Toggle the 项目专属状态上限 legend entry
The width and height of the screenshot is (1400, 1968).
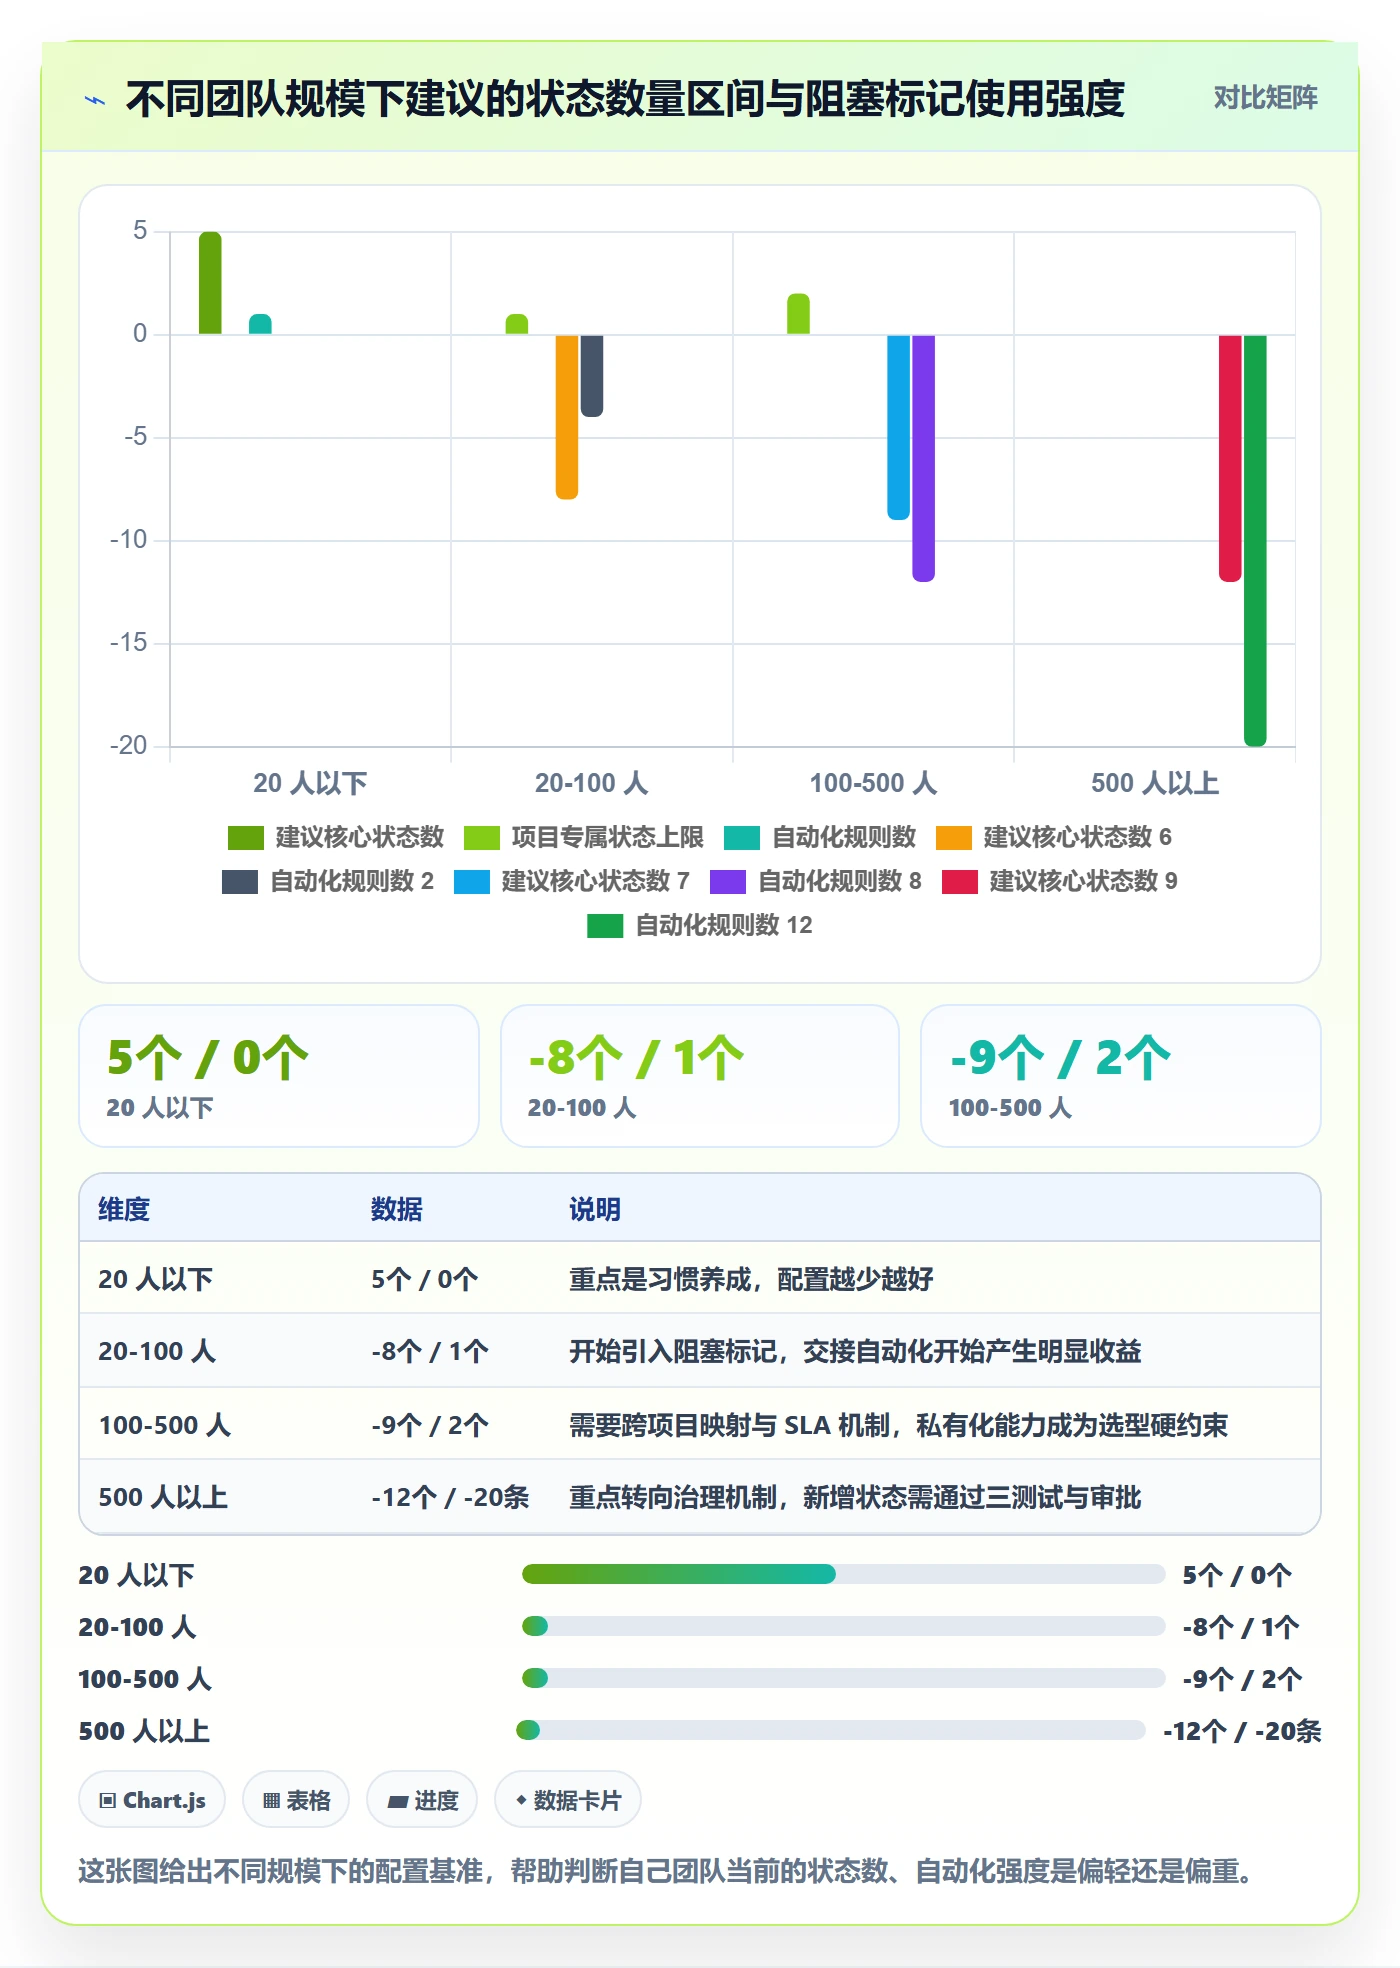point(584,837)
